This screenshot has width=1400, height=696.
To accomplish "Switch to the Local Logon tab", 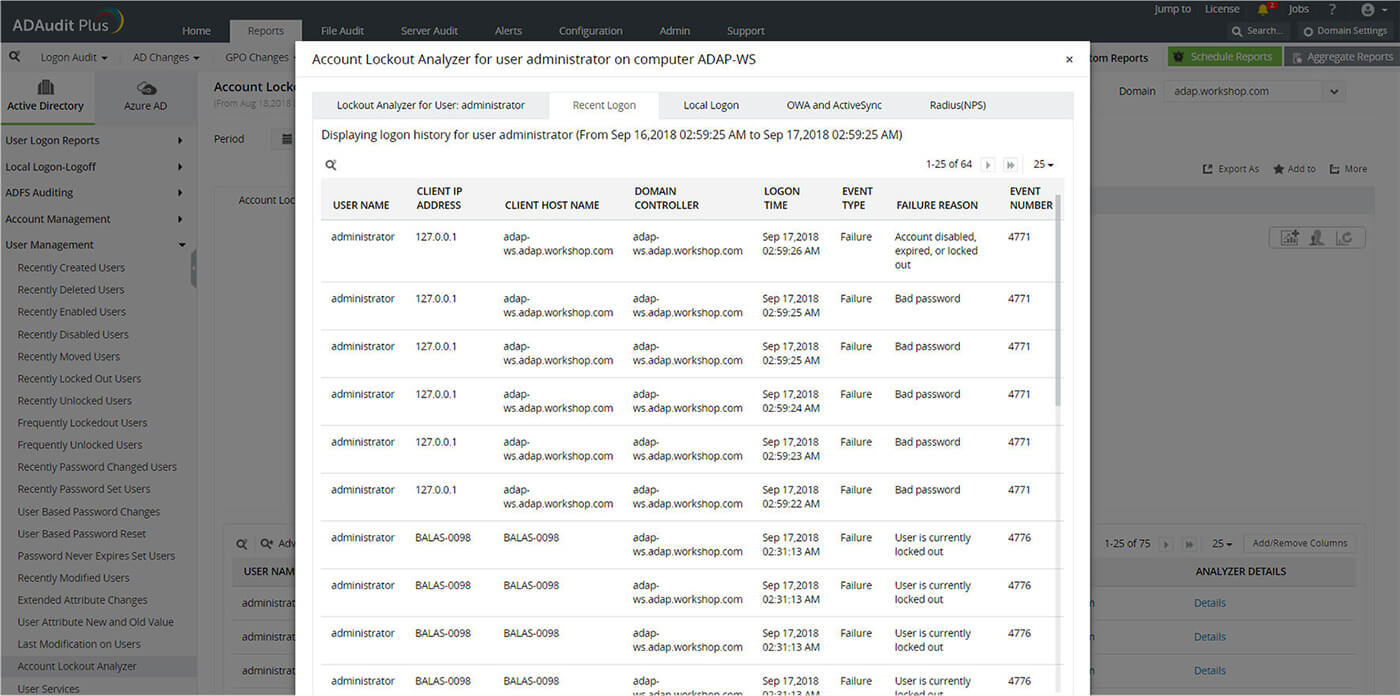I will coord(711,105).
